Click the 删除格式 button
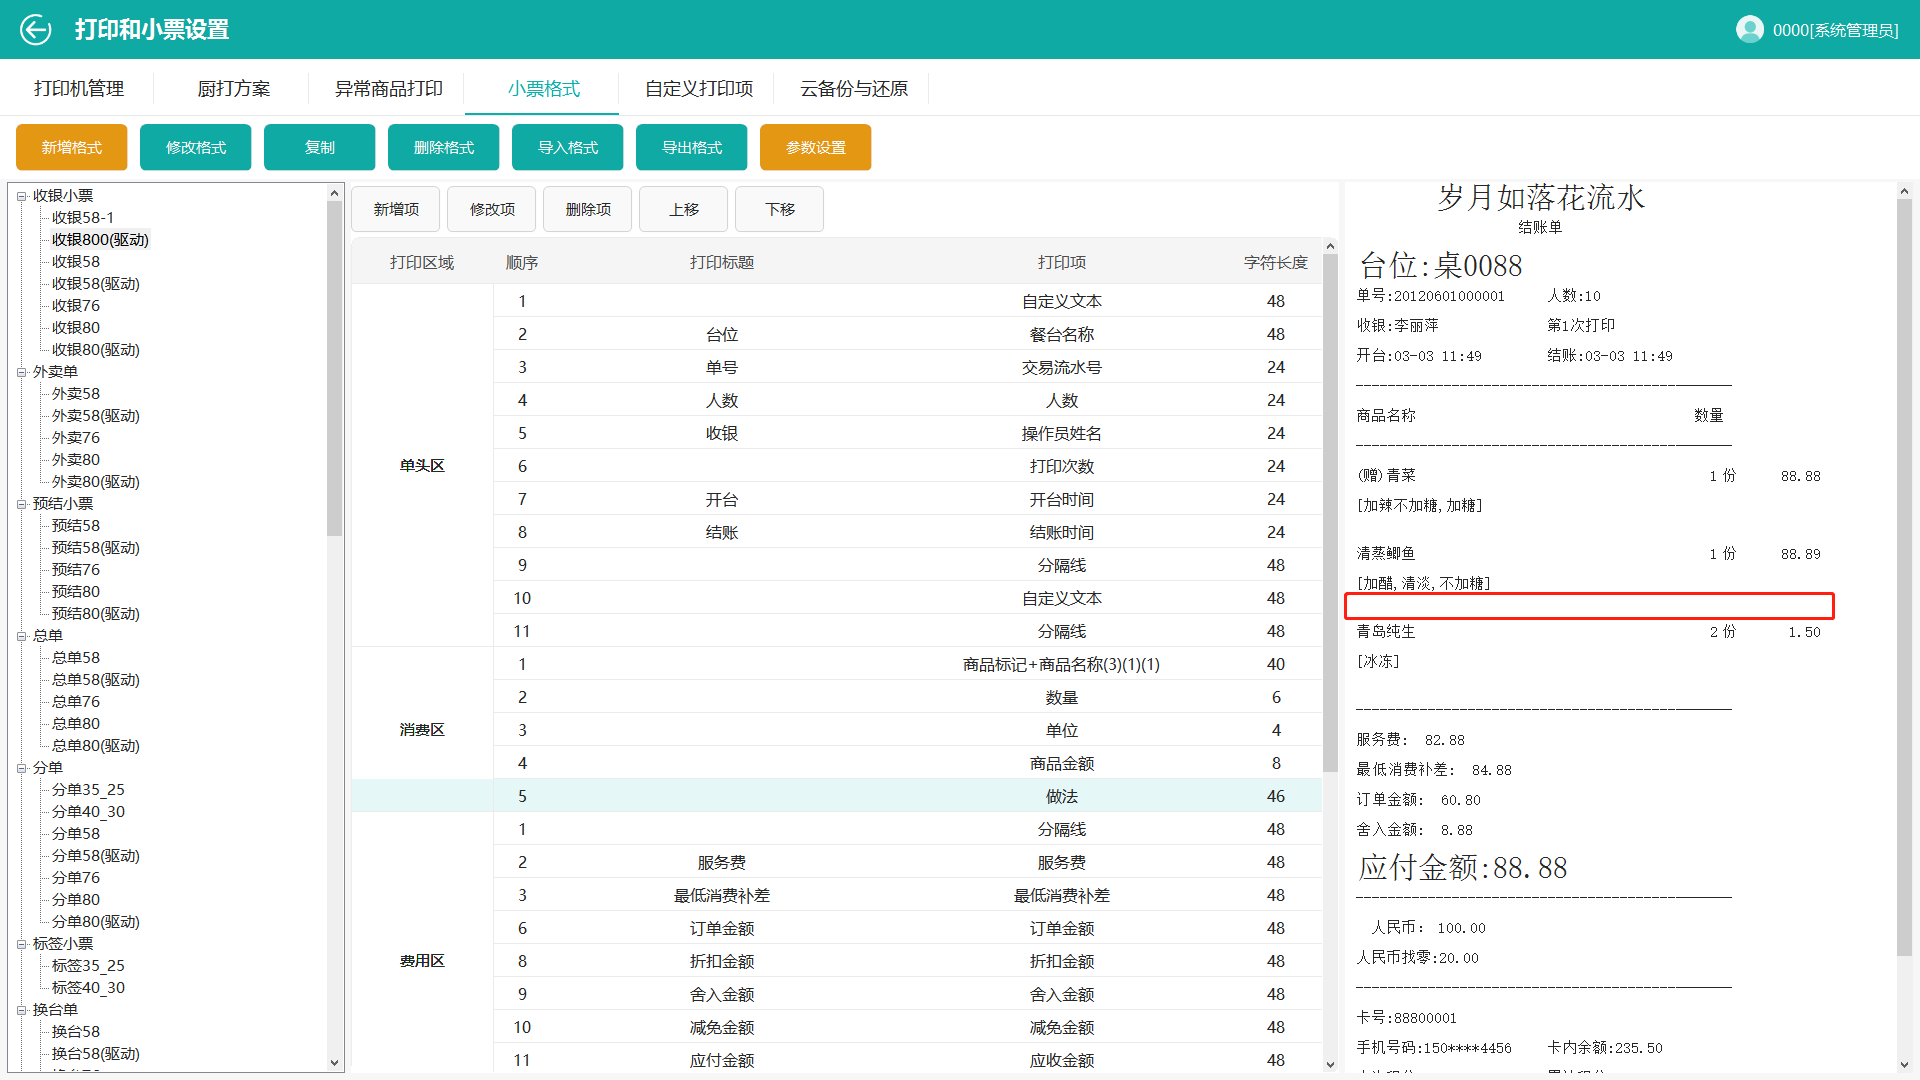 click(x=444, y=148)
